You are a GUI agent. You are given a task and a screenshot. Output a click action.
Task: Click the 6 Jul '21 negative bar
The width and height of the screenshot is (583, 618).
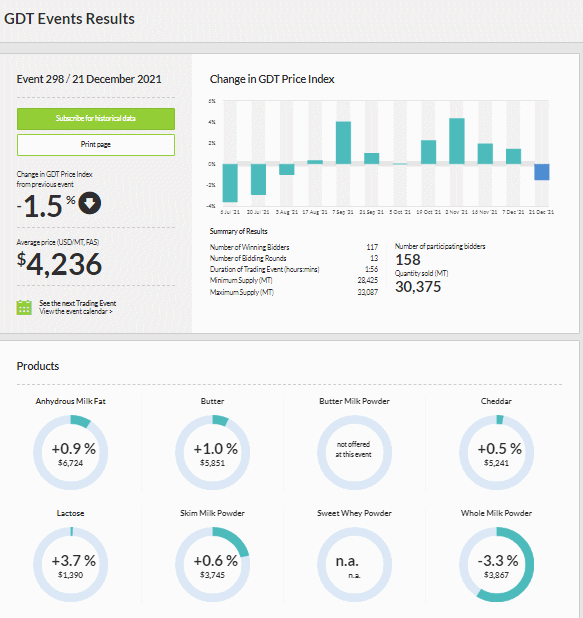pyautogui.click(x=230, y=183)
